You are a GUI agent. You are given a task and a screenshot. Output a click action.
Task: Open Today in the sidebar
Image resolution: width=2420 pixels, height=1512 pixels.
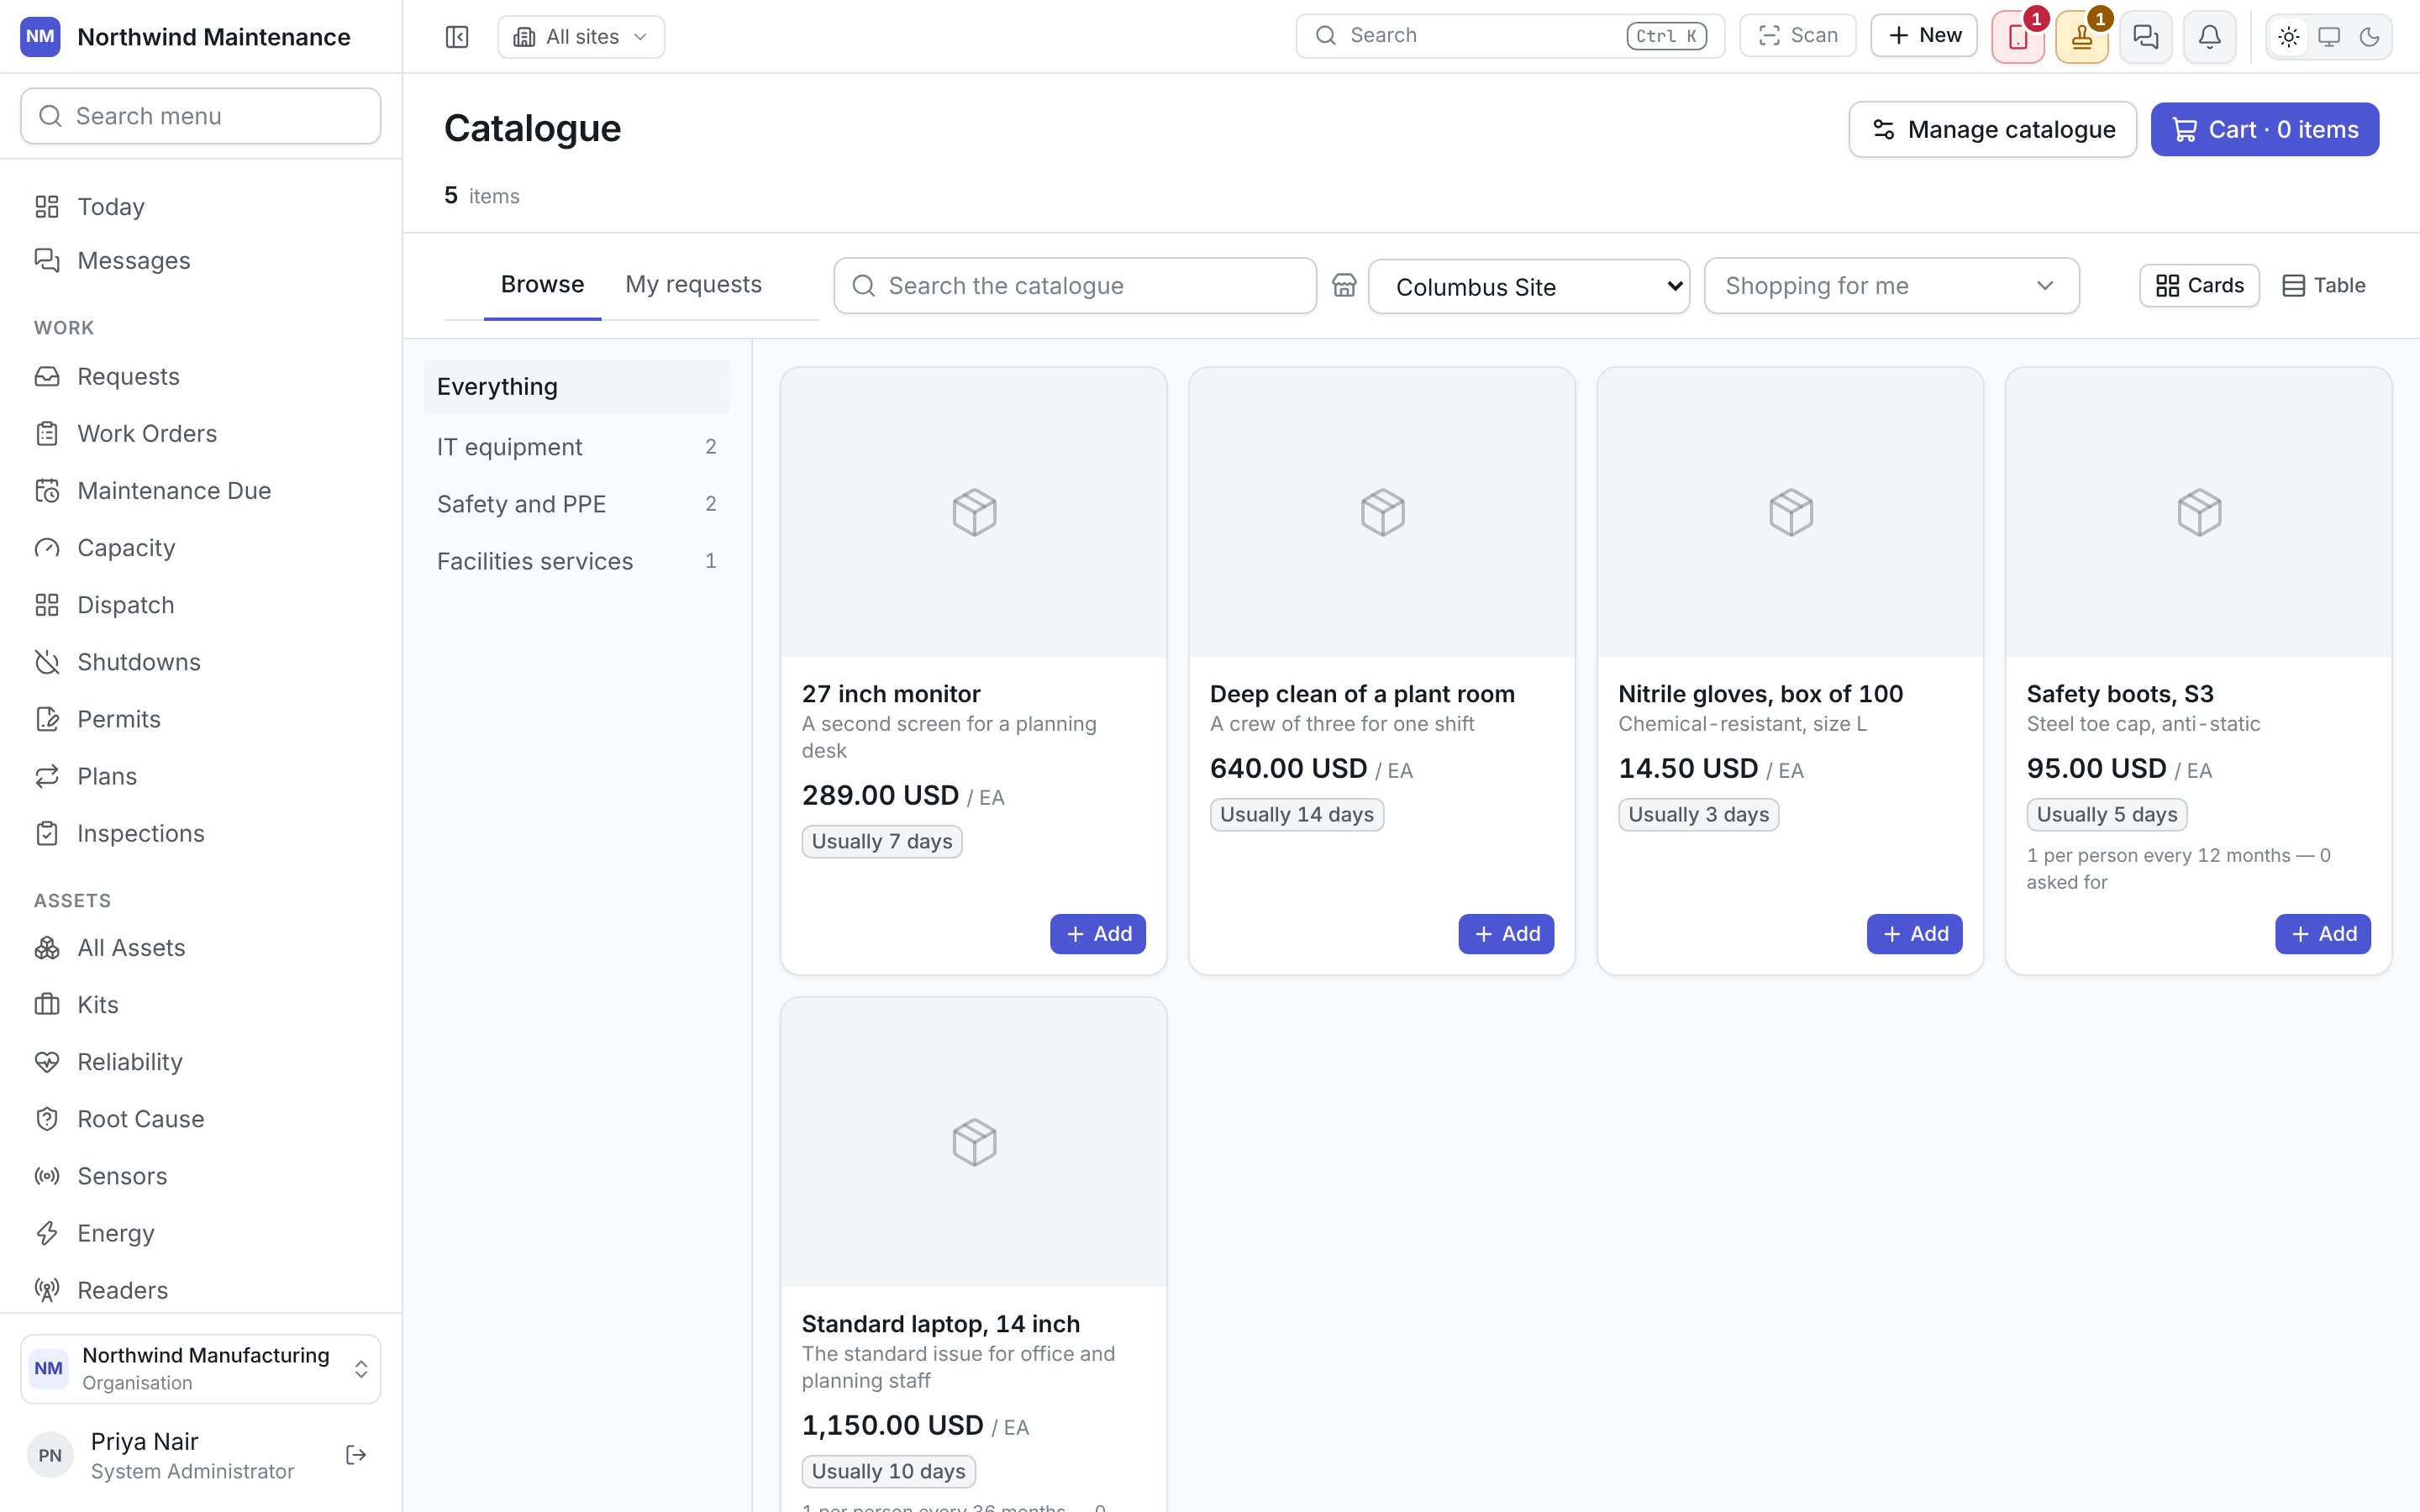click(201, 207)
